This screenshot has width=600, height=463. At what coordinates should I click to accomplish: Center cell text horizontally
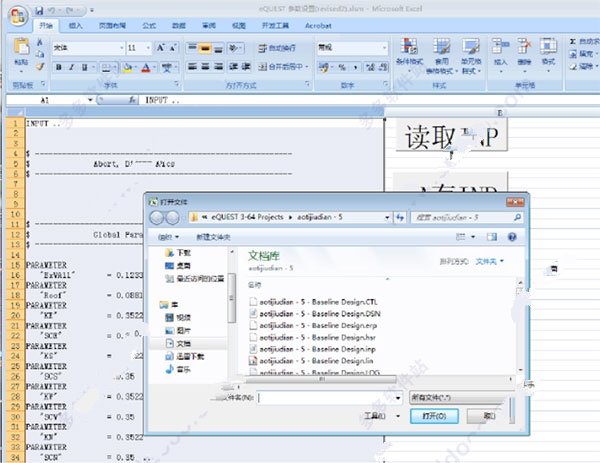click(x=205, y=67)
